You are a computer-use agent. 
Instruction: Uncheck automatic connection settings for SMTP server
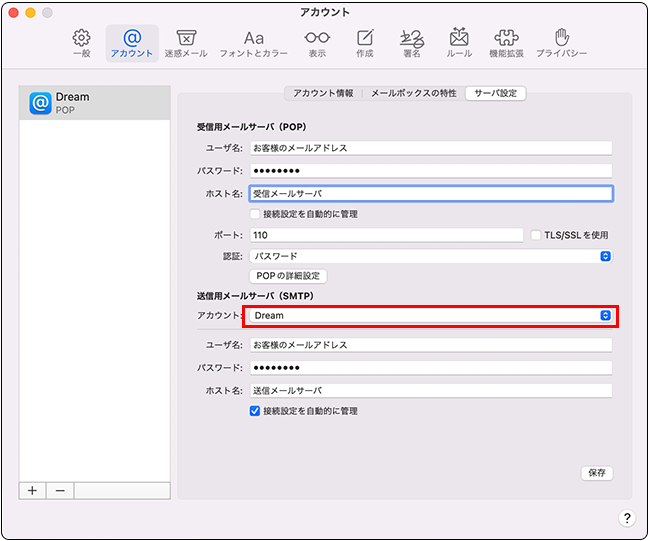pyautogui.click(x=255, y=411)
